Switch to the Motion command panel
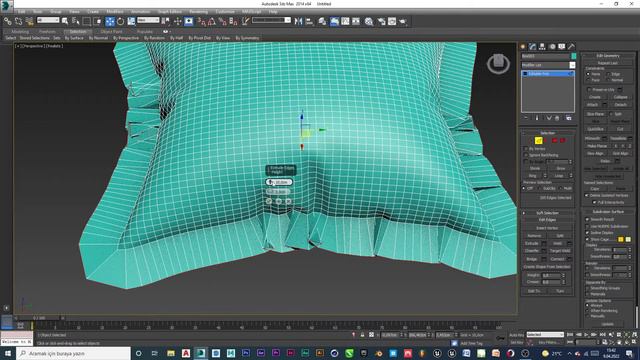The width and height of the screenshot is (640, 360). click(552, 47)
